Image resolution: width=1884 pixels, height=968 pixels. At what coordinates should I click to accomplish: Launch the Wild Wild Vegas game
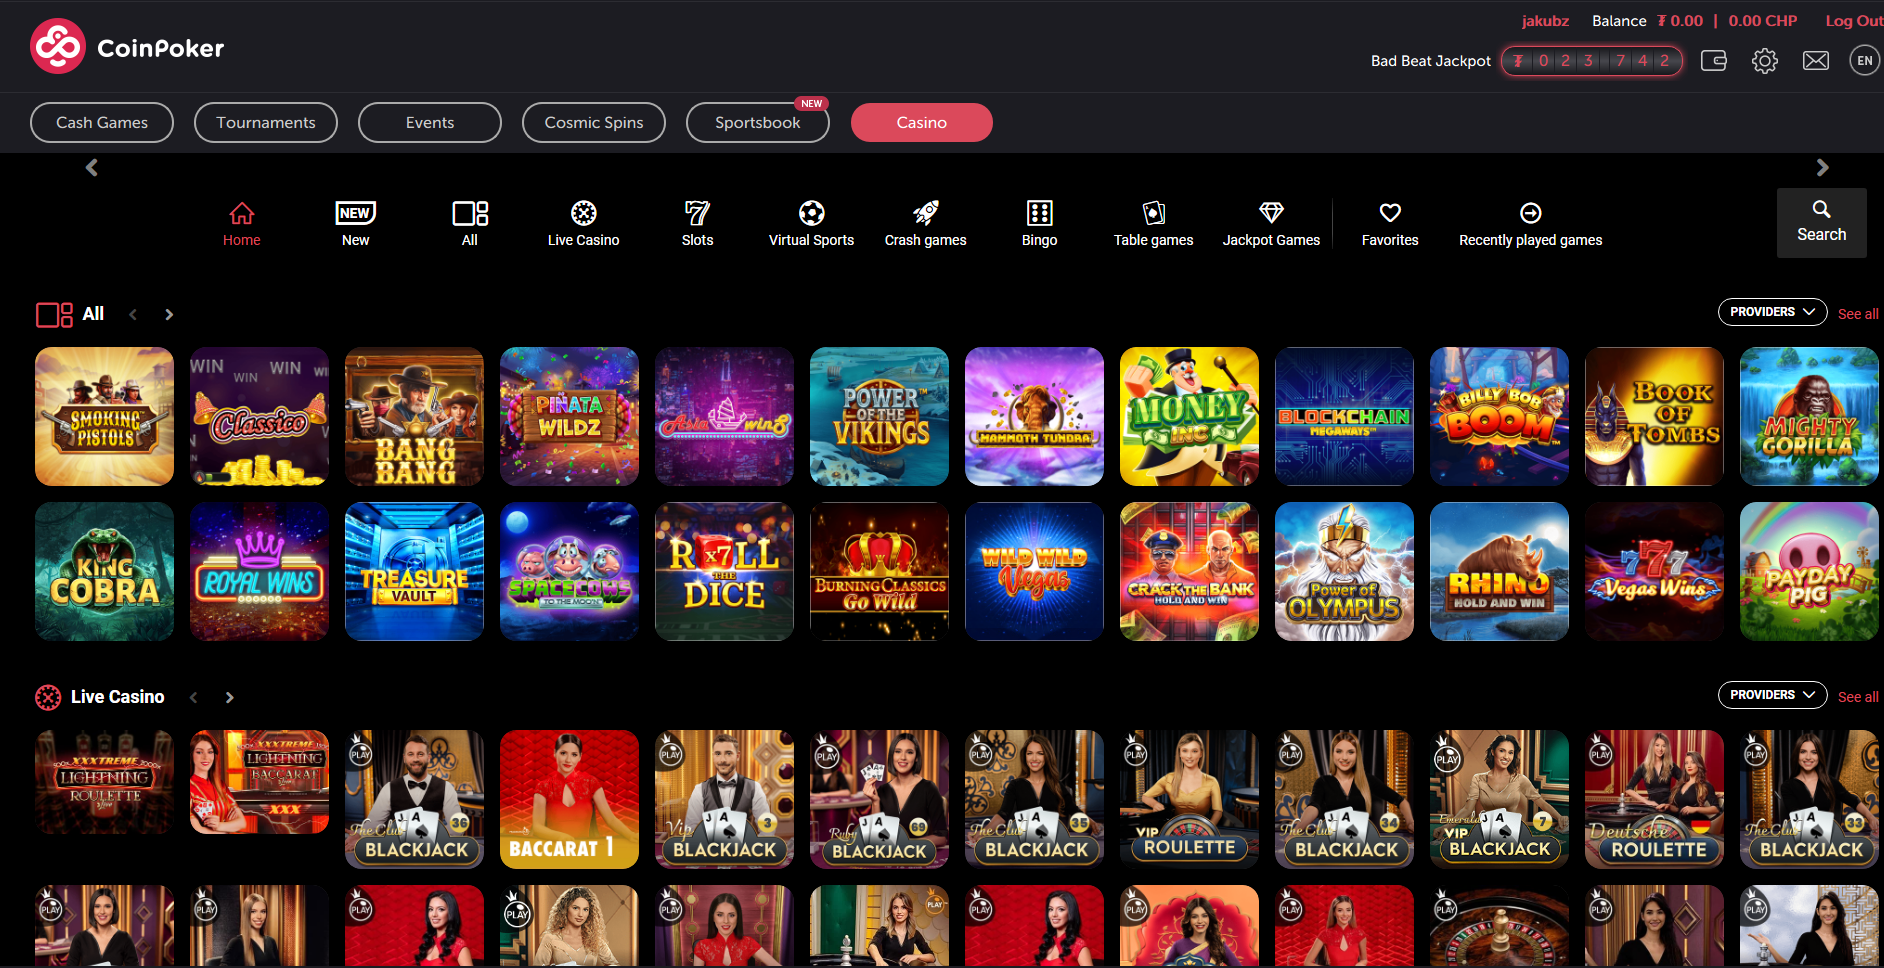1034,571
